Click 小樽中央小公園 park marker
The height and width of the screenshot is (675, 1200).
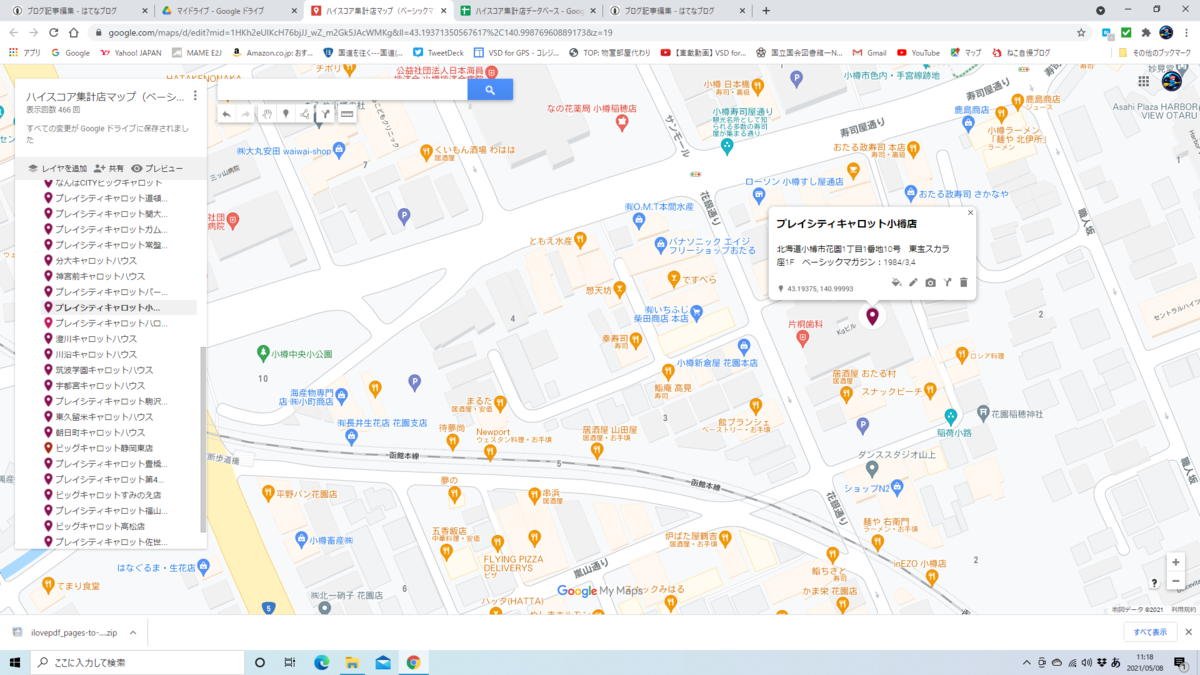[x=263, y=353]
